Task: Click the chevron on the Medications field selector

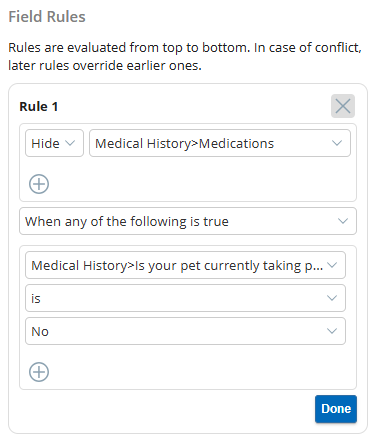Action: click(x=337, y=143)
